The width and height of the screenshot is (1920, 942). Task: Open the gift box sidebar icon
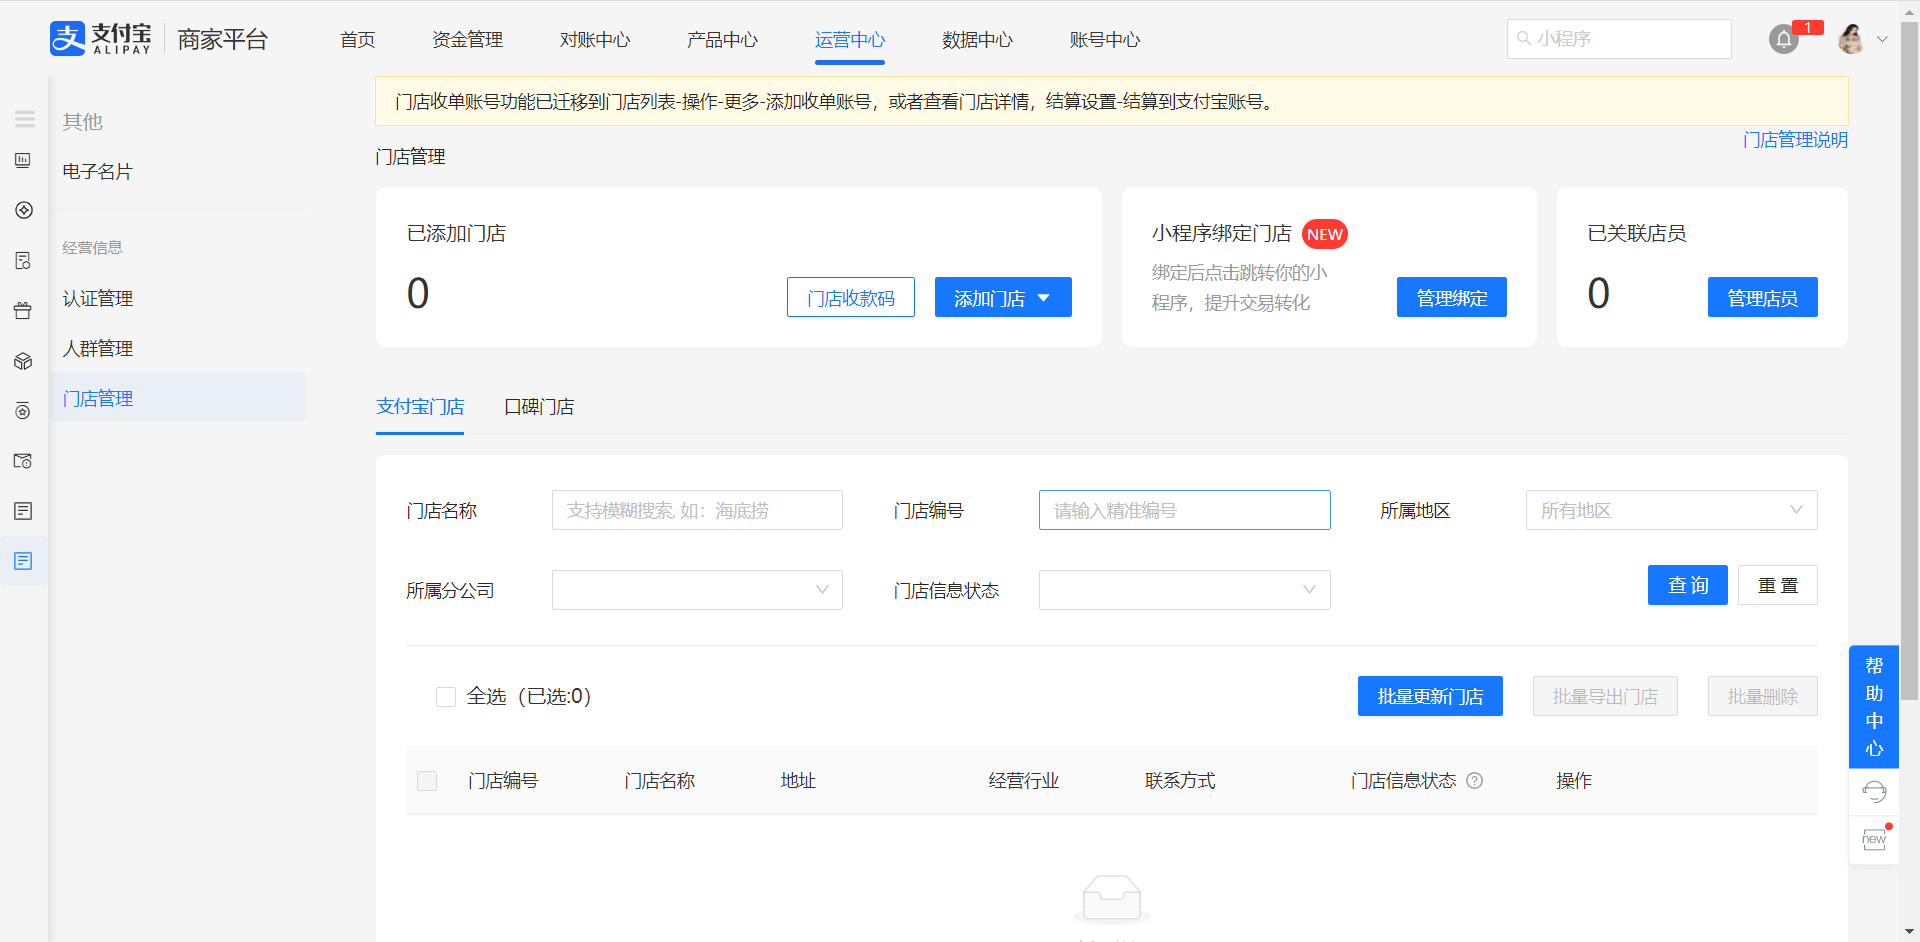tap(23, 311)
